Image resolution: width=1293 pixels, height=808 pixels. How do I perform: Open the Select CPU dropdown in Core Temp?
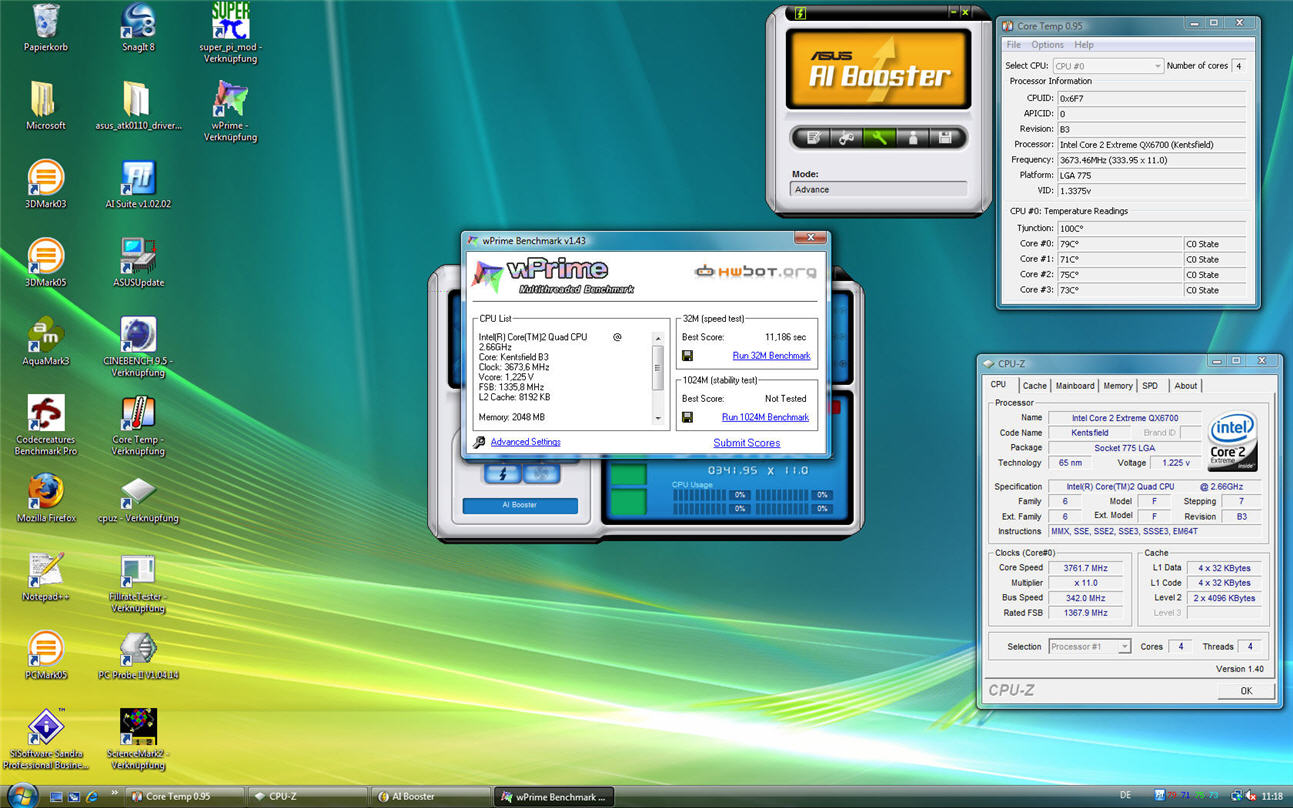pos(1108,66)
